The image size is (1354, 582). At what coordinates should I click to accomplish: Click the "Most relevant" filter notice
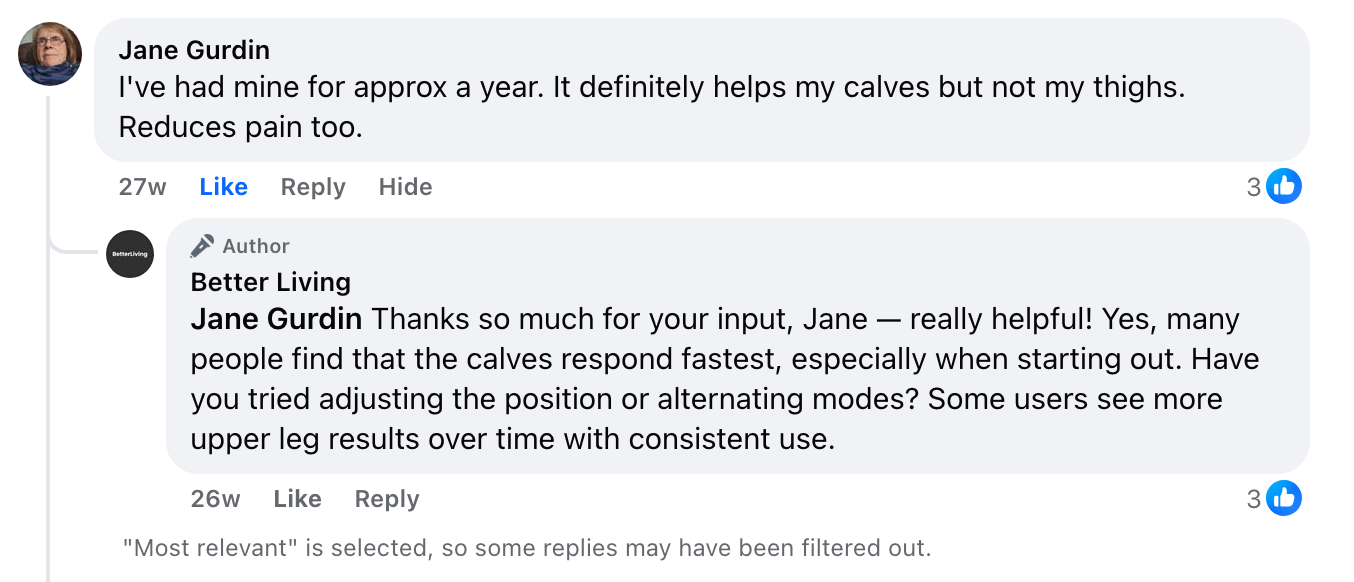click(x=526, y=548)
